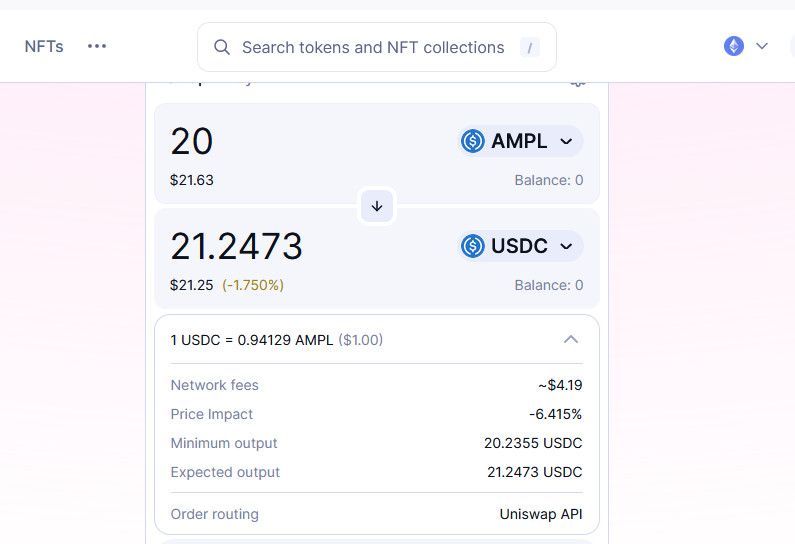
Task: Open the NFTs navigation tab
Action: click(44, 46)
